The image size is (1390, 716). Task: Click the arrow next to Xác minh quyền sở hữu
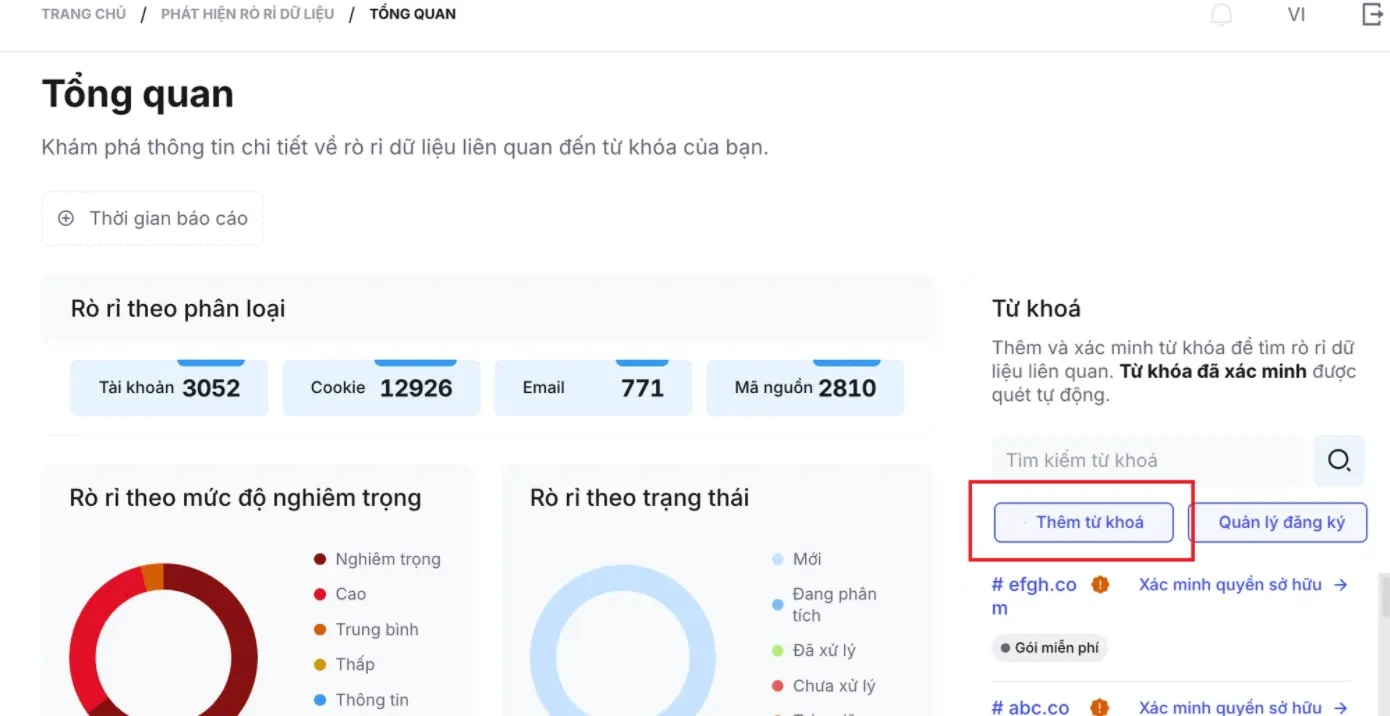(x=1341, y=584)
